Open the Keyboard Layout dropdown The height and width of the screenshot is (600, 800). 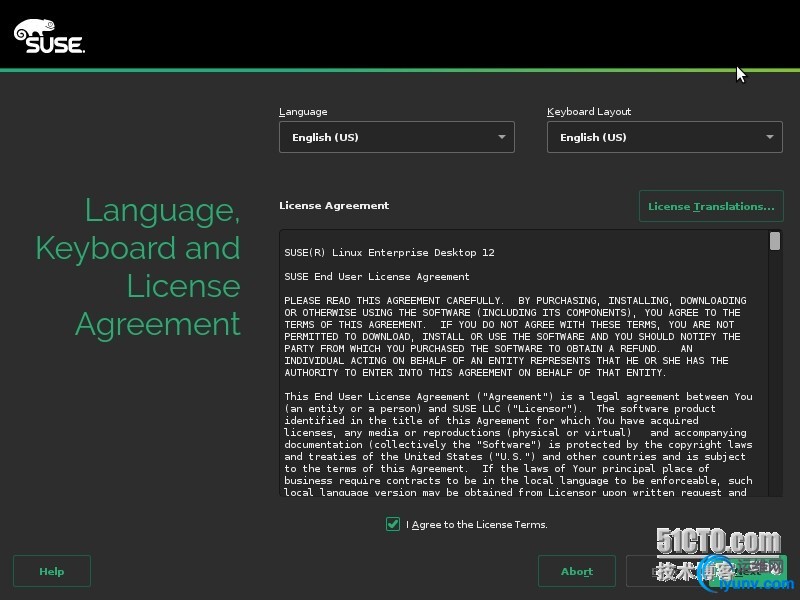[664, 137]
